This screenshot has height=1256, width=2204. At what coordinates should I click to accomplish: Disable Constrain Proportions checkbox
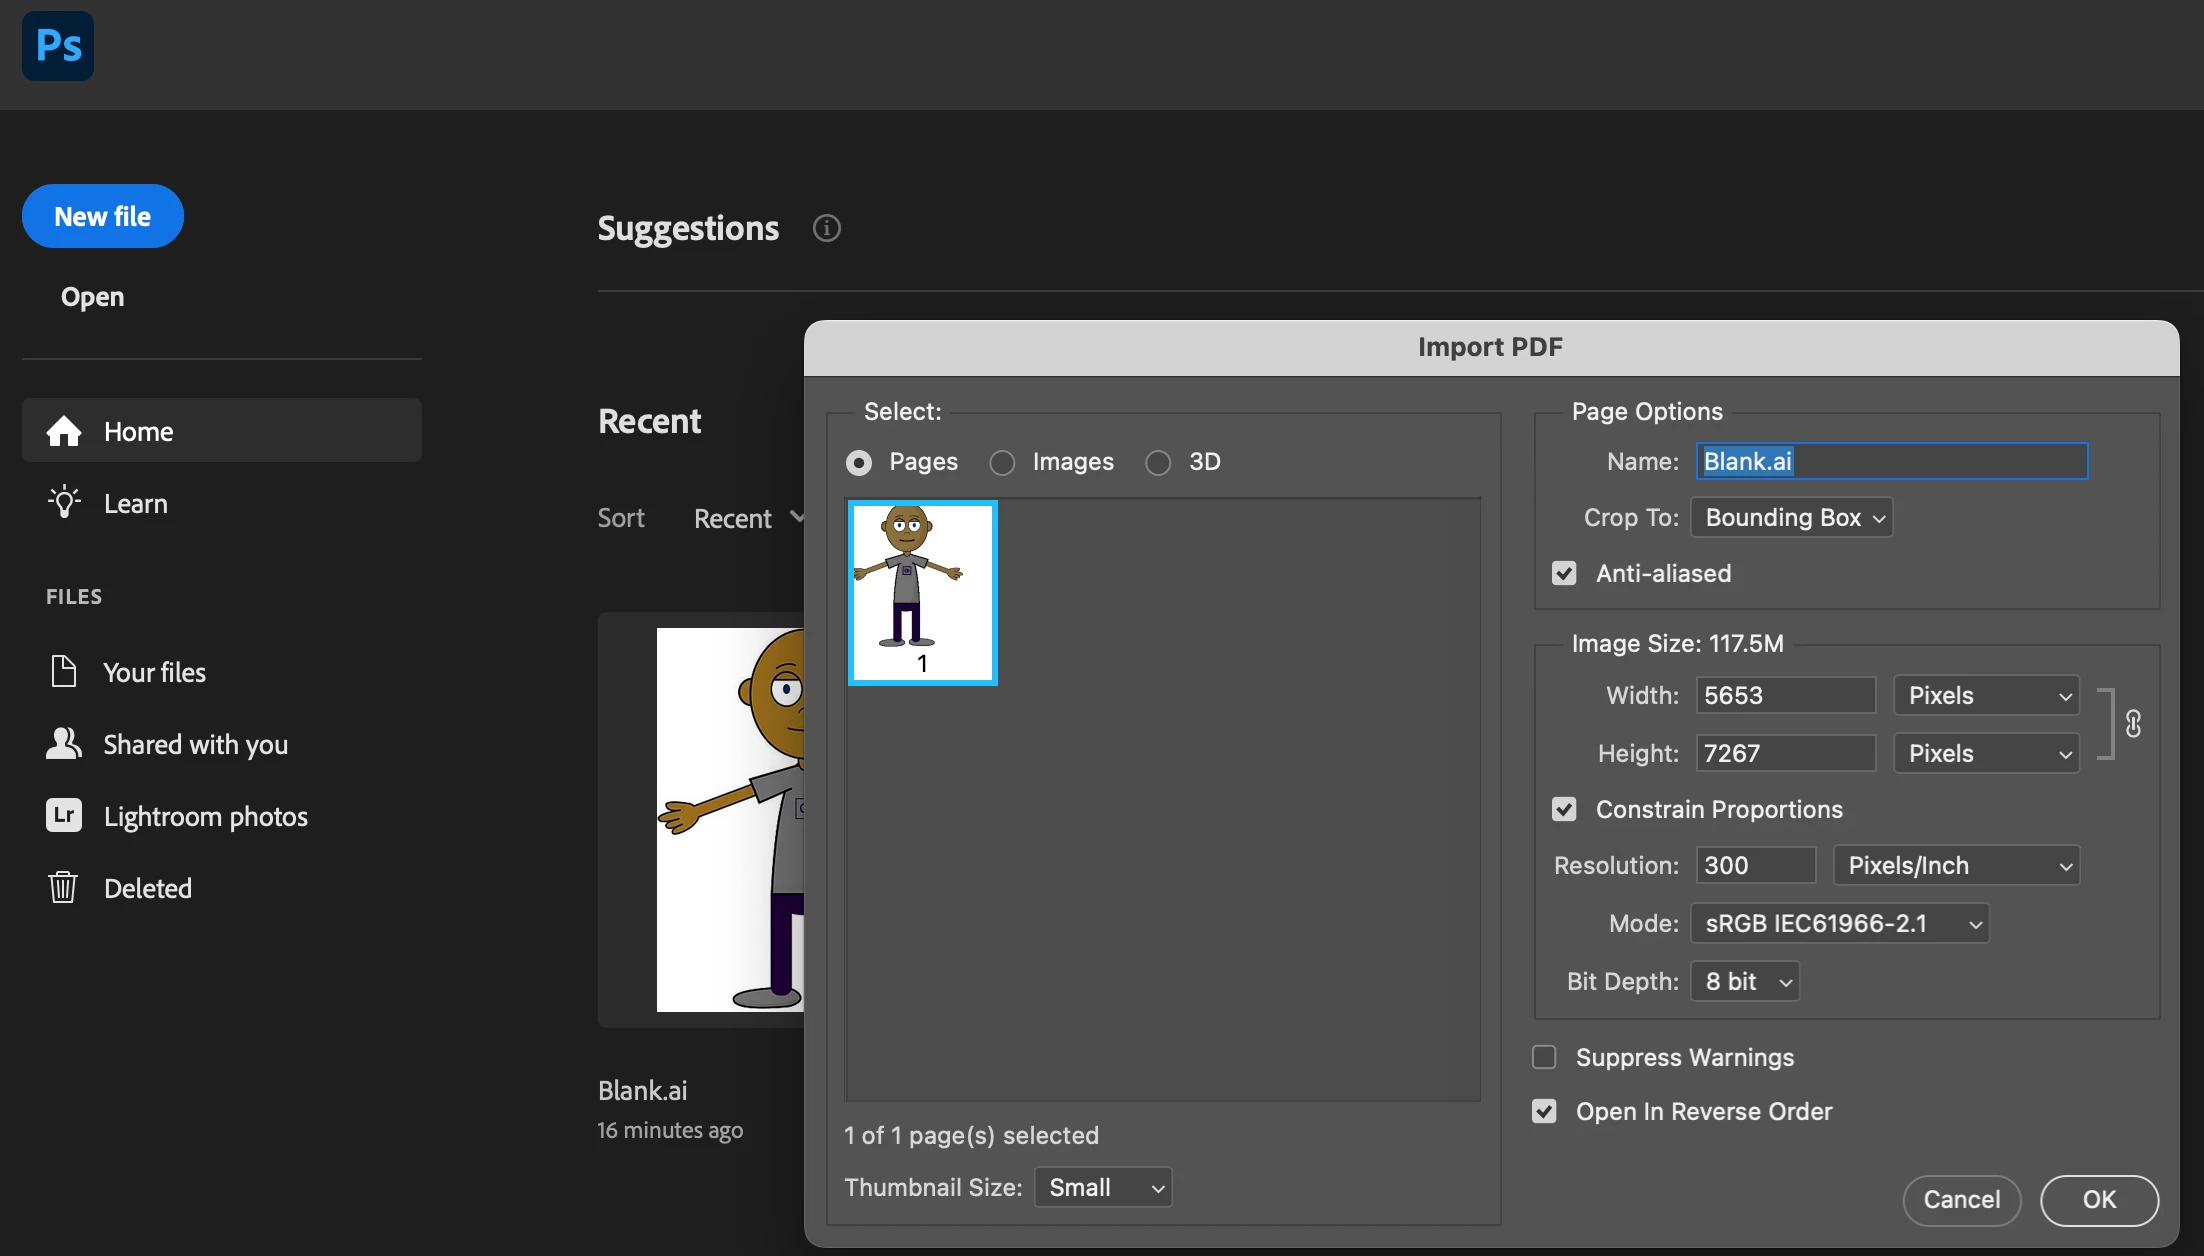click(1564, 809)
